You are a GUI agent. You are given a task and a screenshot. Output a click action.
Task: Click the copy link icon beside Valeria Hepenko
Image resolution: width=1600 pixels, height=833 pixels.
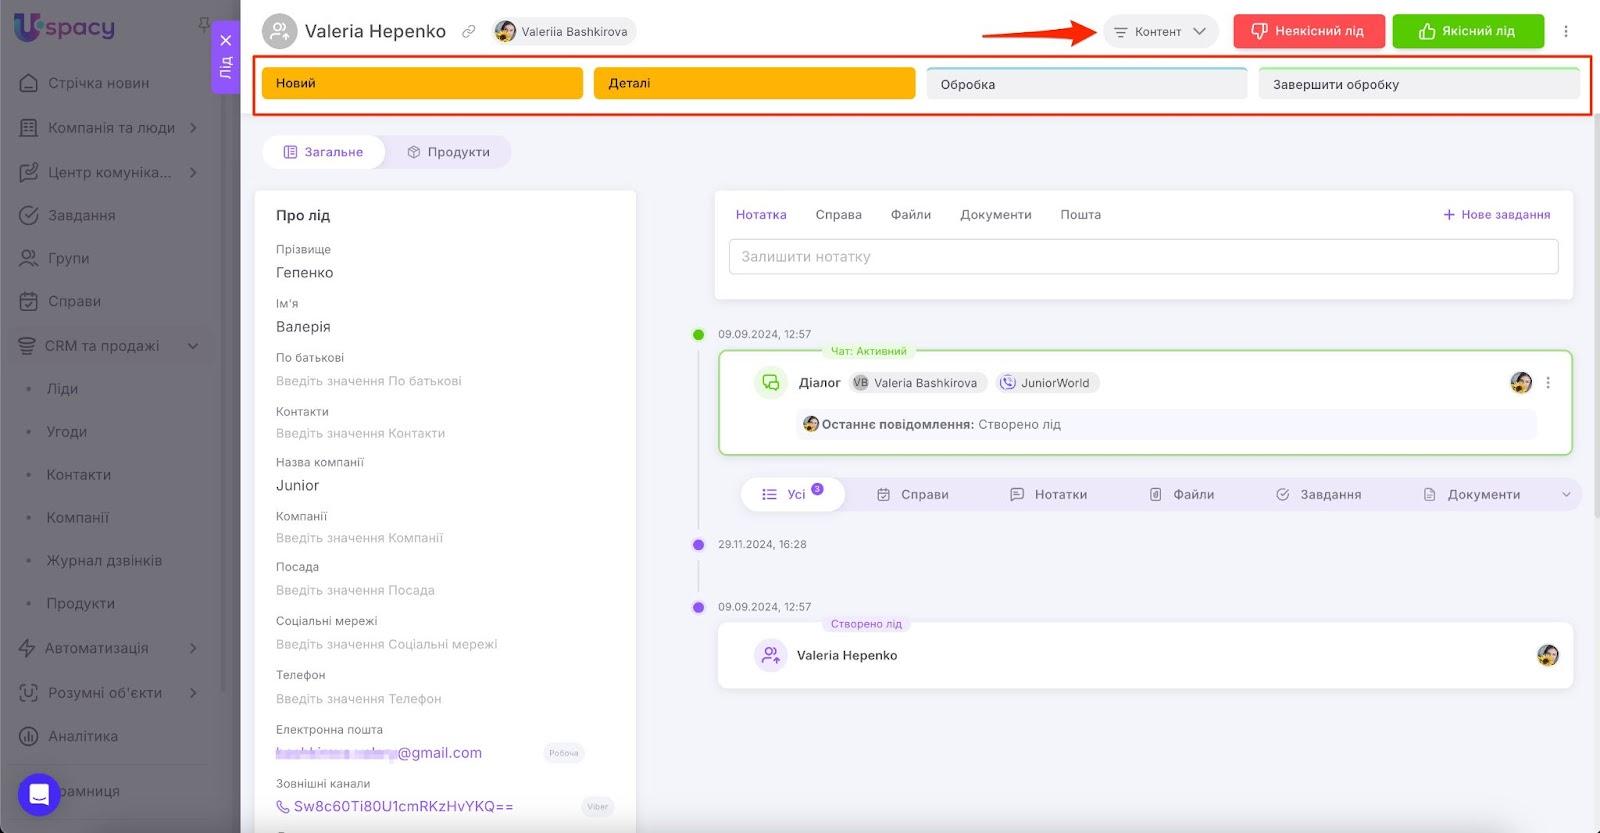(468, 32)
